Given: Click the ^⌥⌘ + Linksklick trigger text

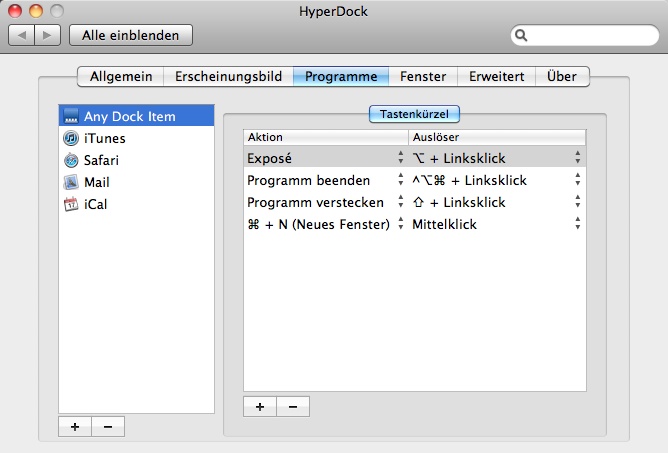Looking at the screenshot, I should click(469, 180).
